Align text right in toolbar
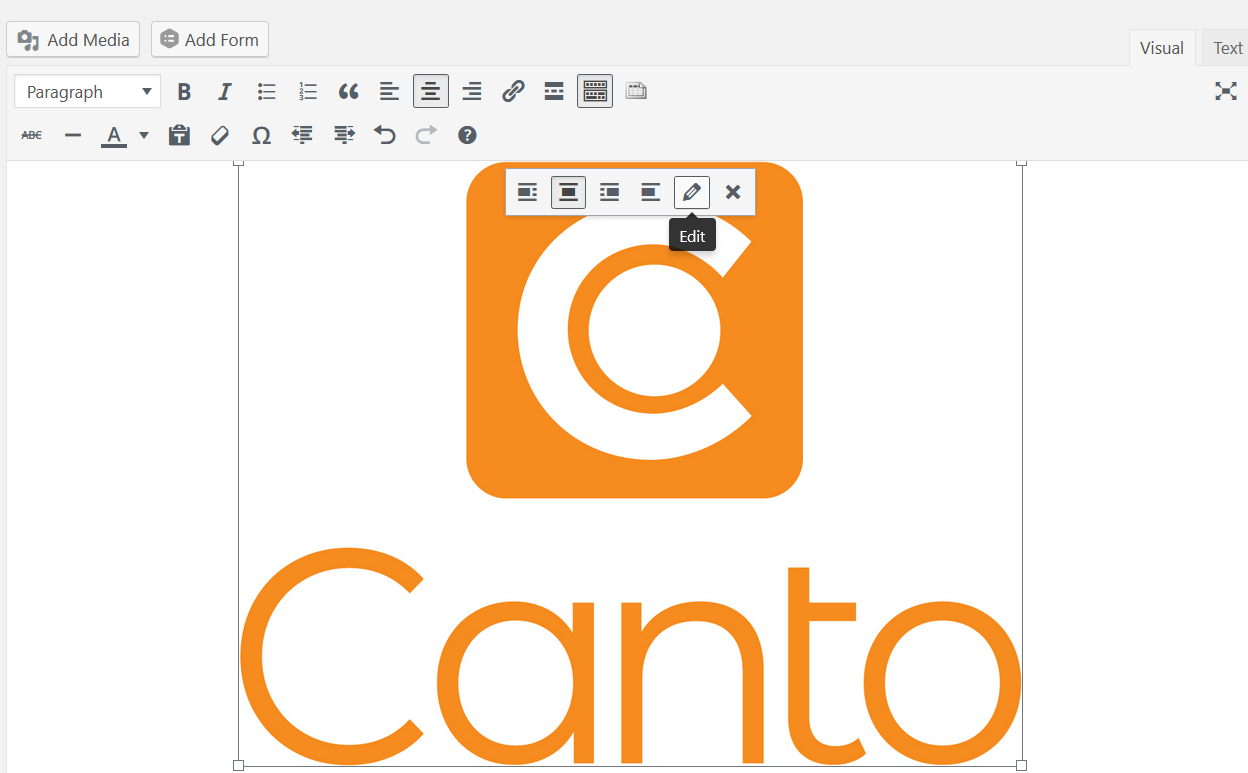Viewport: 1248px width, 773px height. coord(472,92)
